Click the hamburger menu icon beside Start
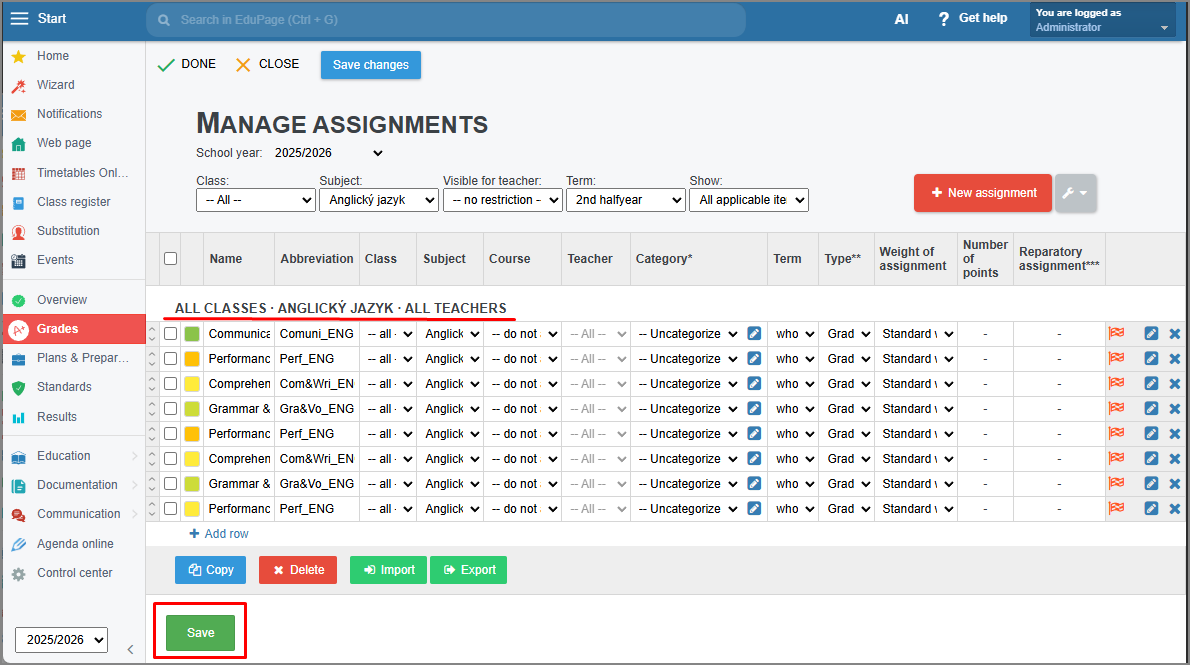The width and height of the screenshot is (1190, 665). pyautogui.click(x=20, y=19)
